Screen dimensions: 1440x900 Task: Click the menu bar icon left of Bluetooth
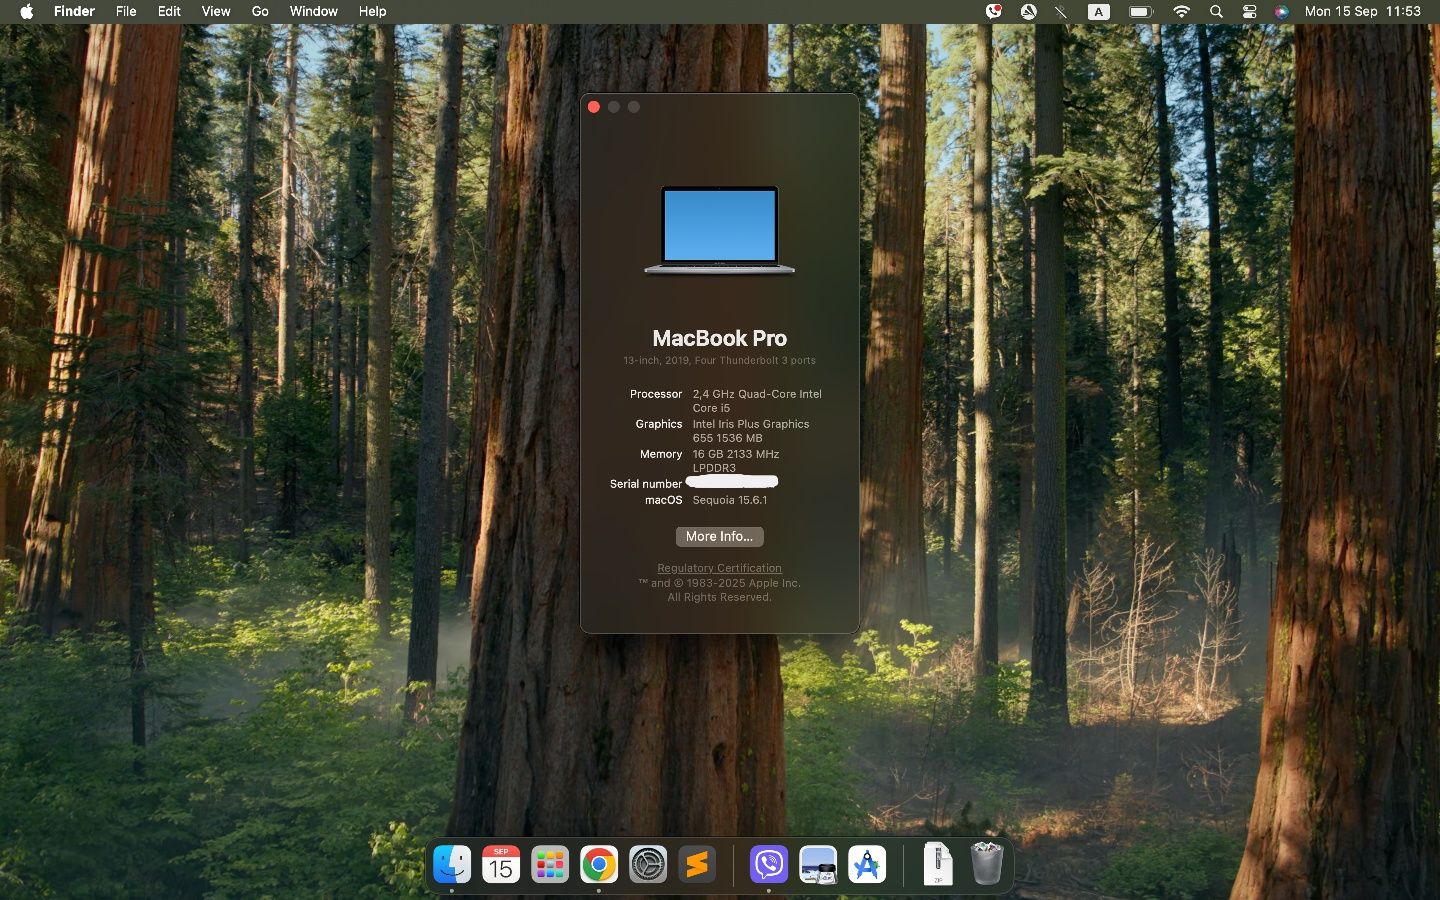click(1028, 11)
